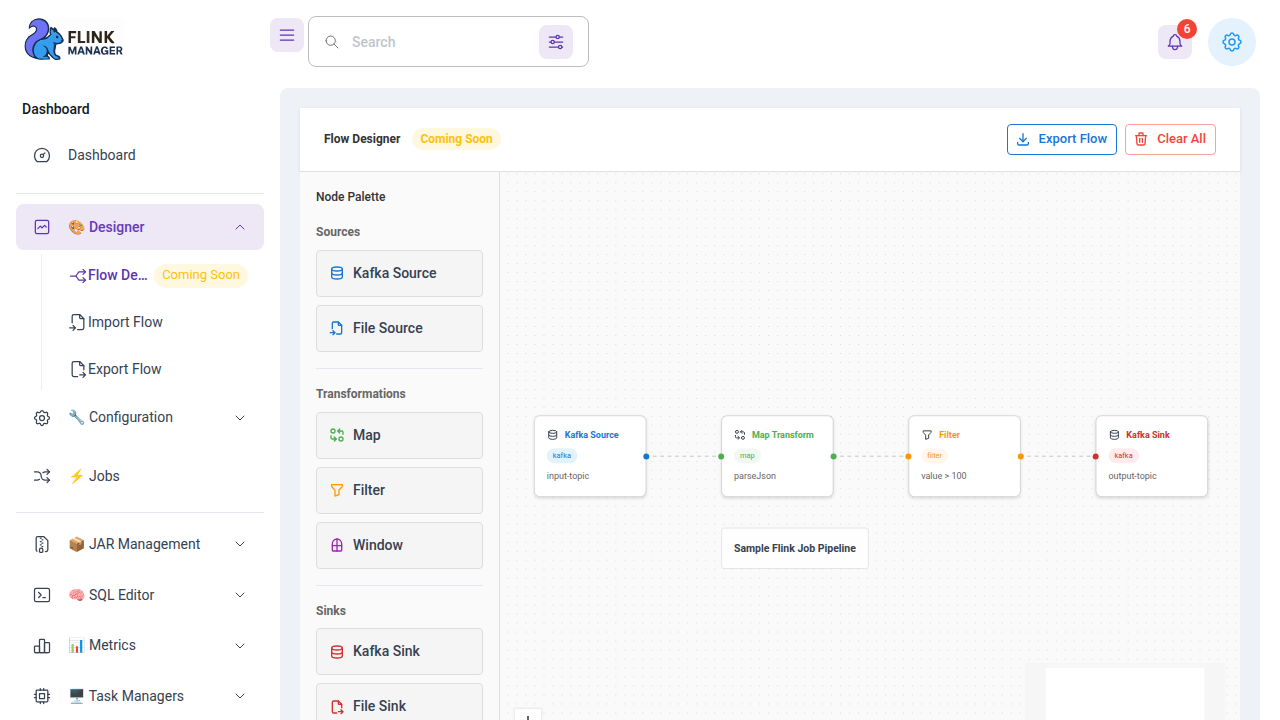Viewport: 1280px width, 720px height.
Task: Click the Sample Flink Job Pipeline label
Action: point(795,549)
